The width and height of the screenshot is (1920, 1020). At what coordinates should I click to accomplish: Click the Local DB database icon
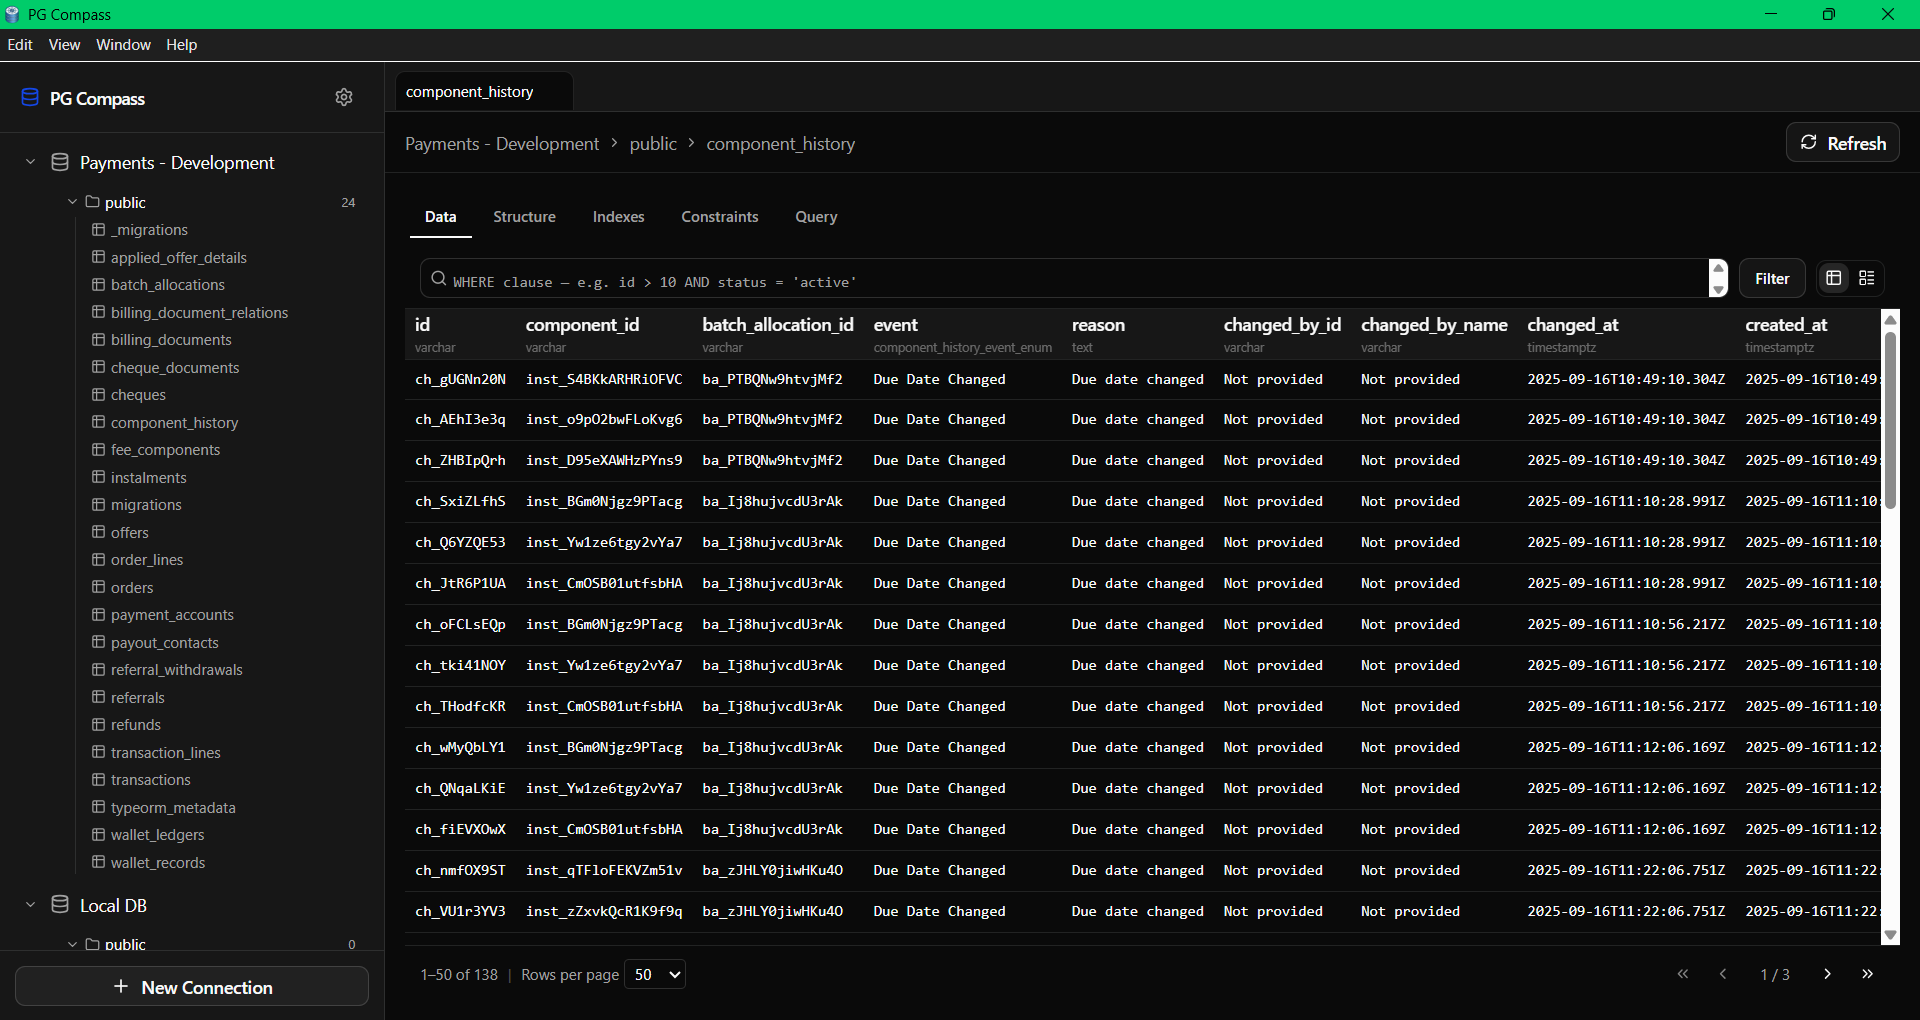60,905
